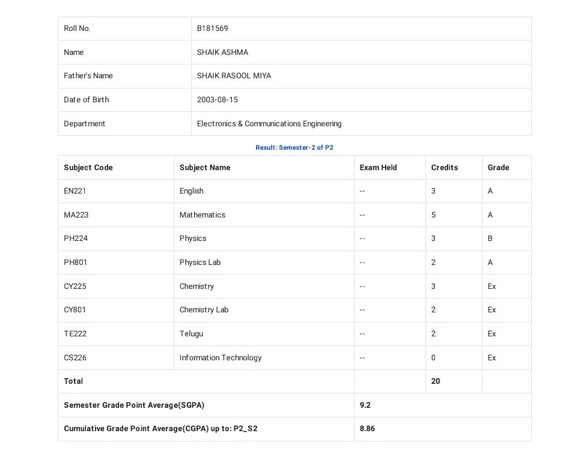Viewport: 588px width, 455px height.
Task: Click the Result: Semester-2 of P2 heading
Action: pos(294,148)
